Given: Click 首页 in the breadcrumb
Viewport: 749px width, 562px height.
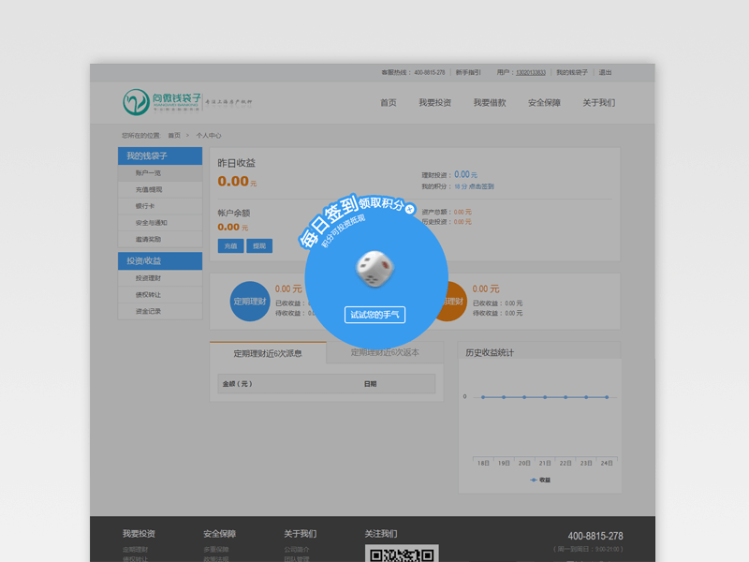Looking at the screenshot, I should point(174,136).
